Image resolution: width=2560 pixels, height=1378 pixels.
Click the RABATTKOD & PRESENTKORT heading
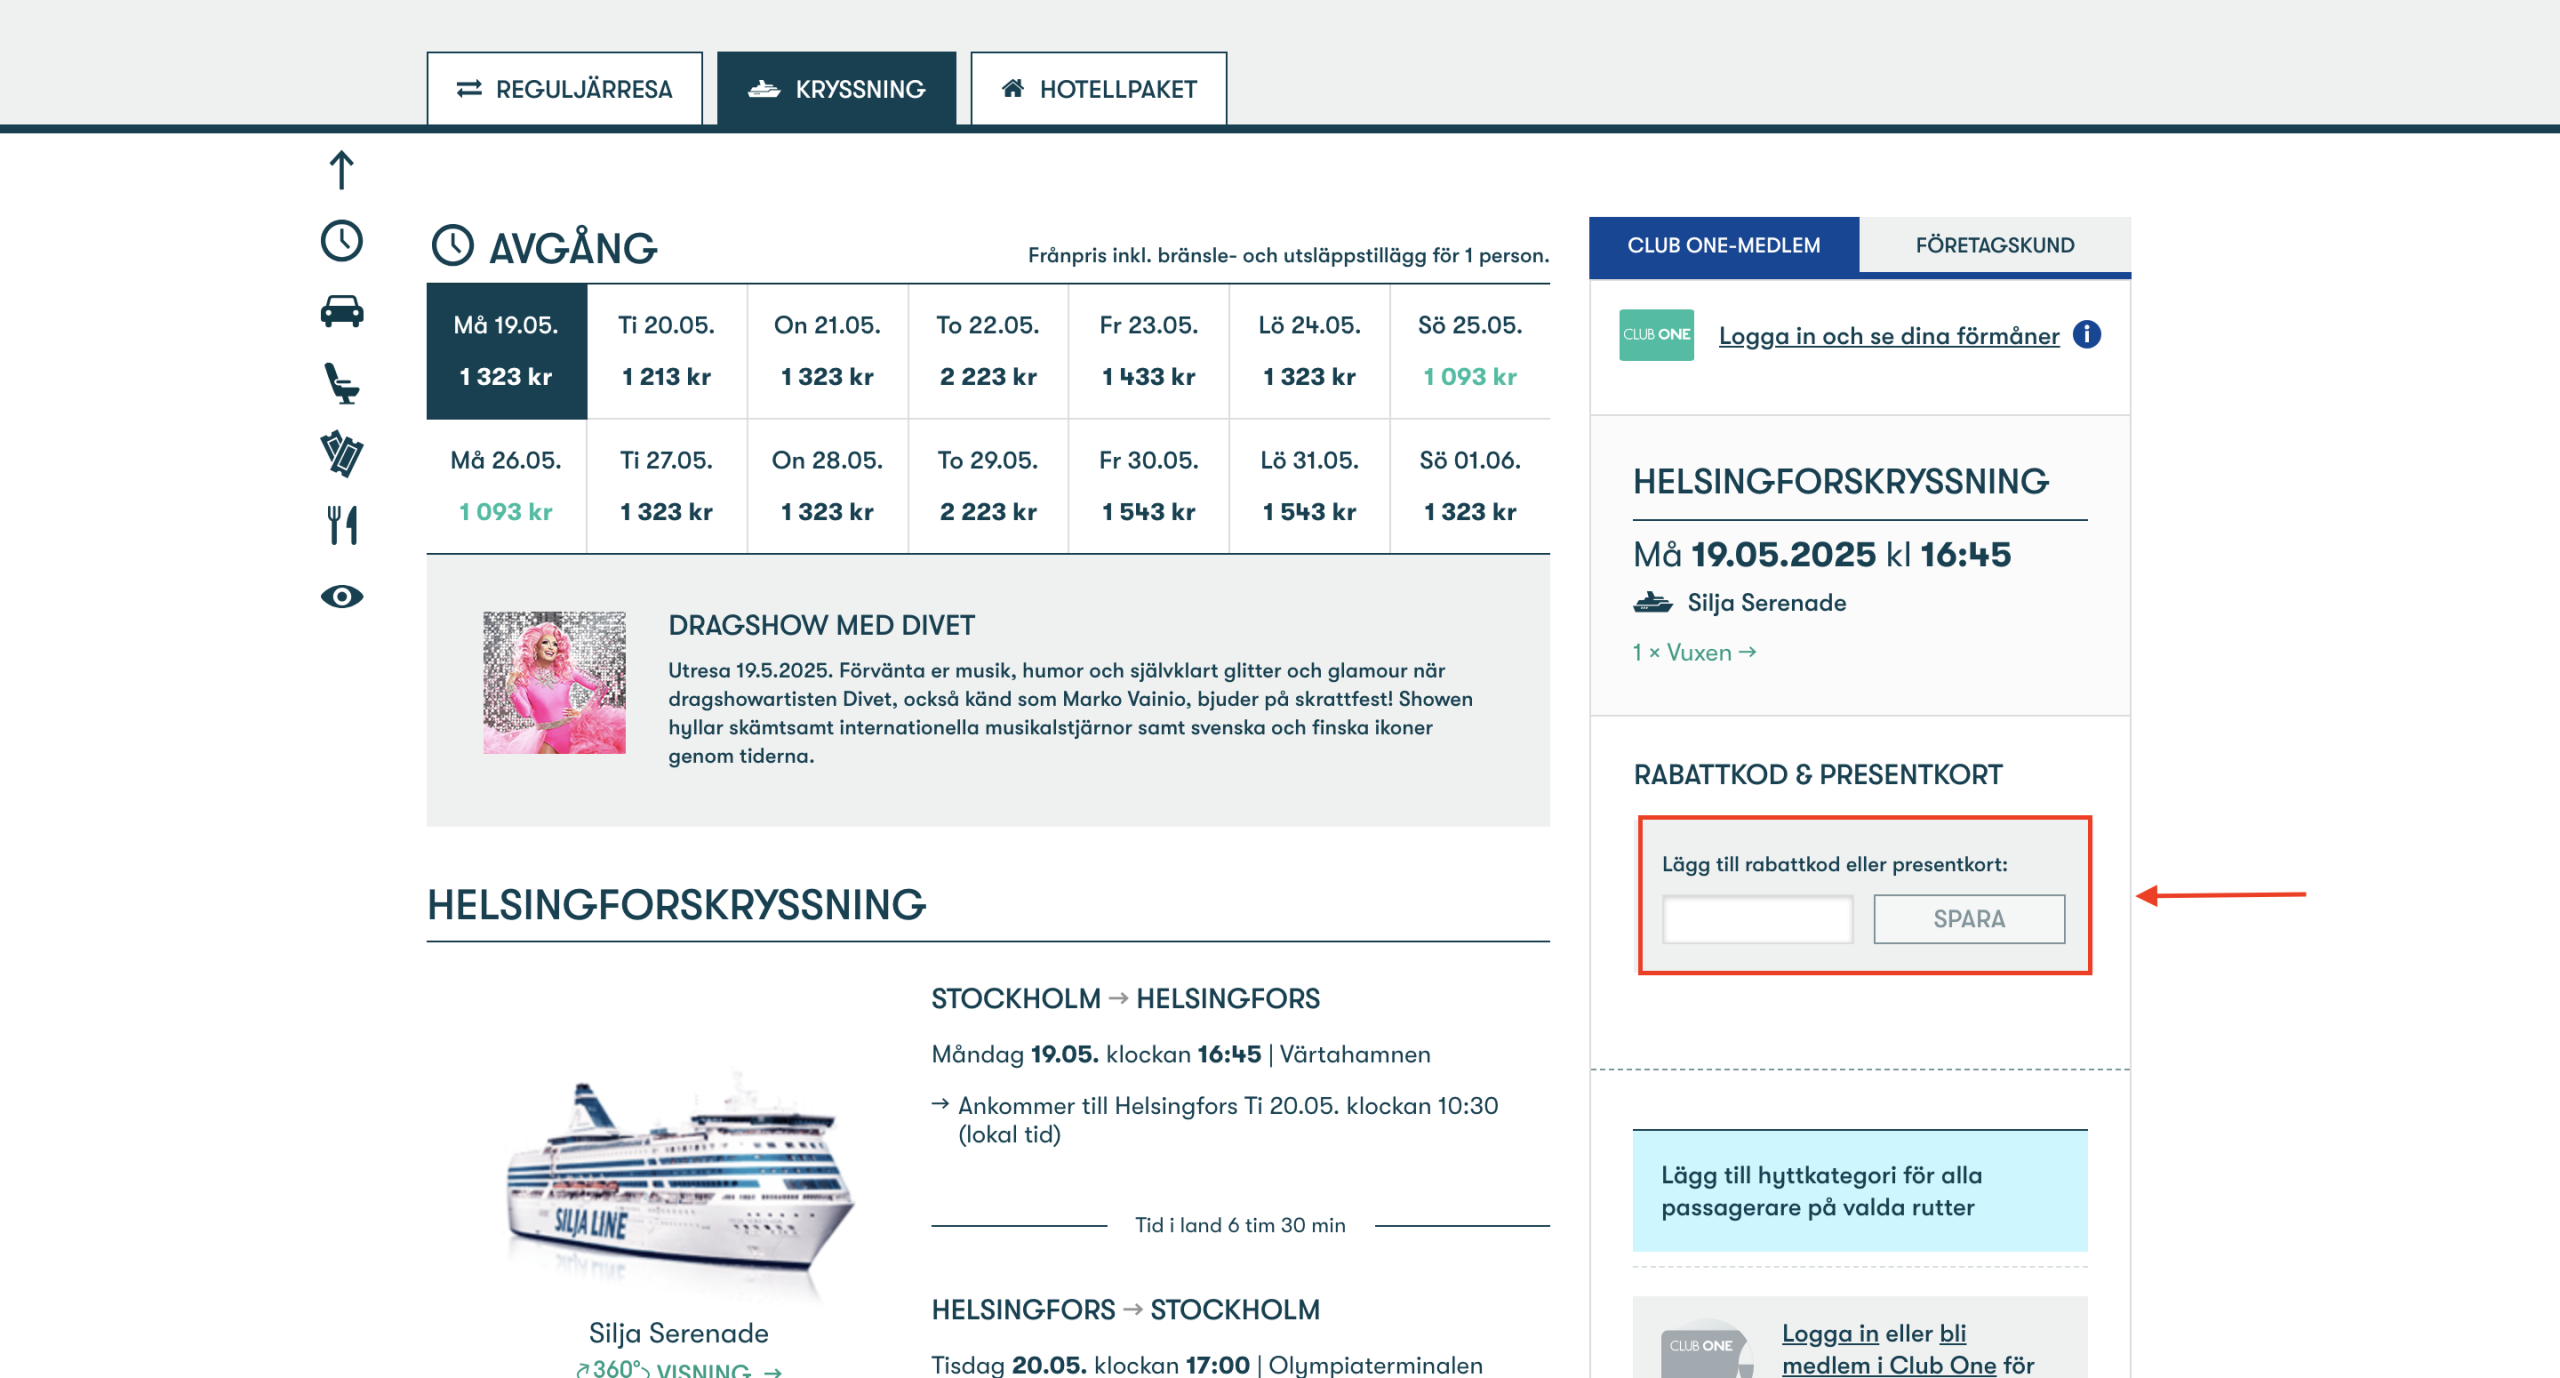coord(1817,775)
